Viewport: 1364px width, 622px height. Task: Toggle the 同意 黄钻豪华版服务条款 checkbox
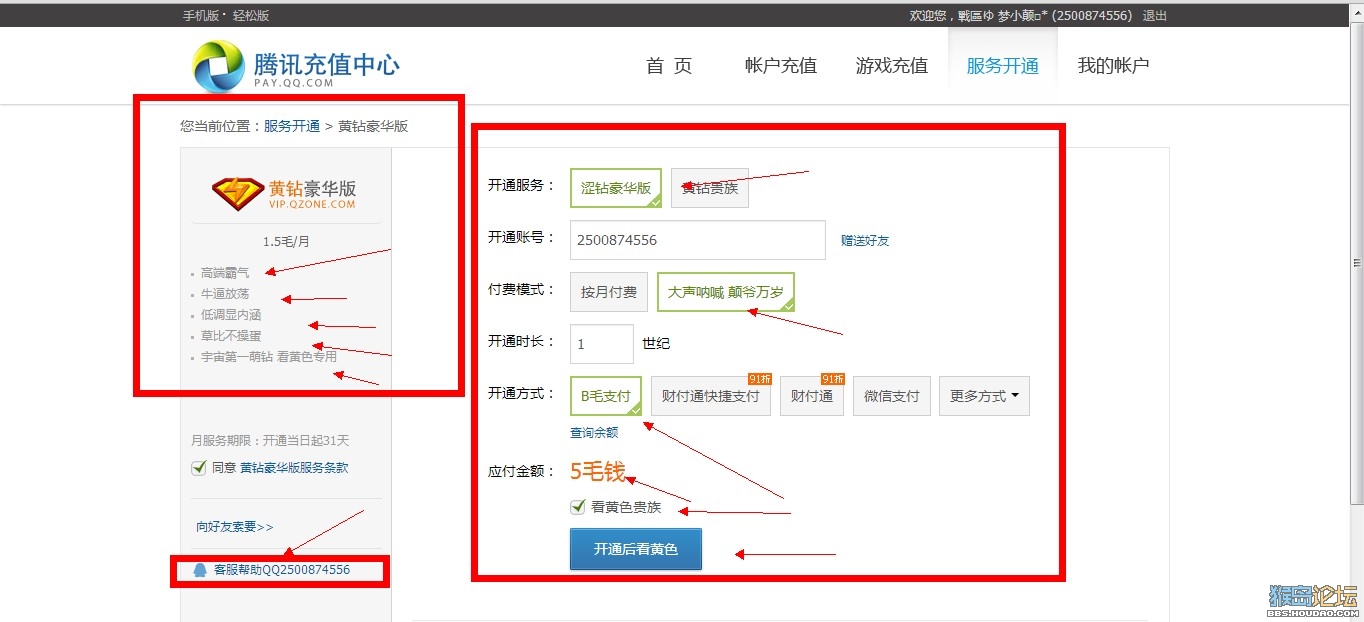[199, 468]
